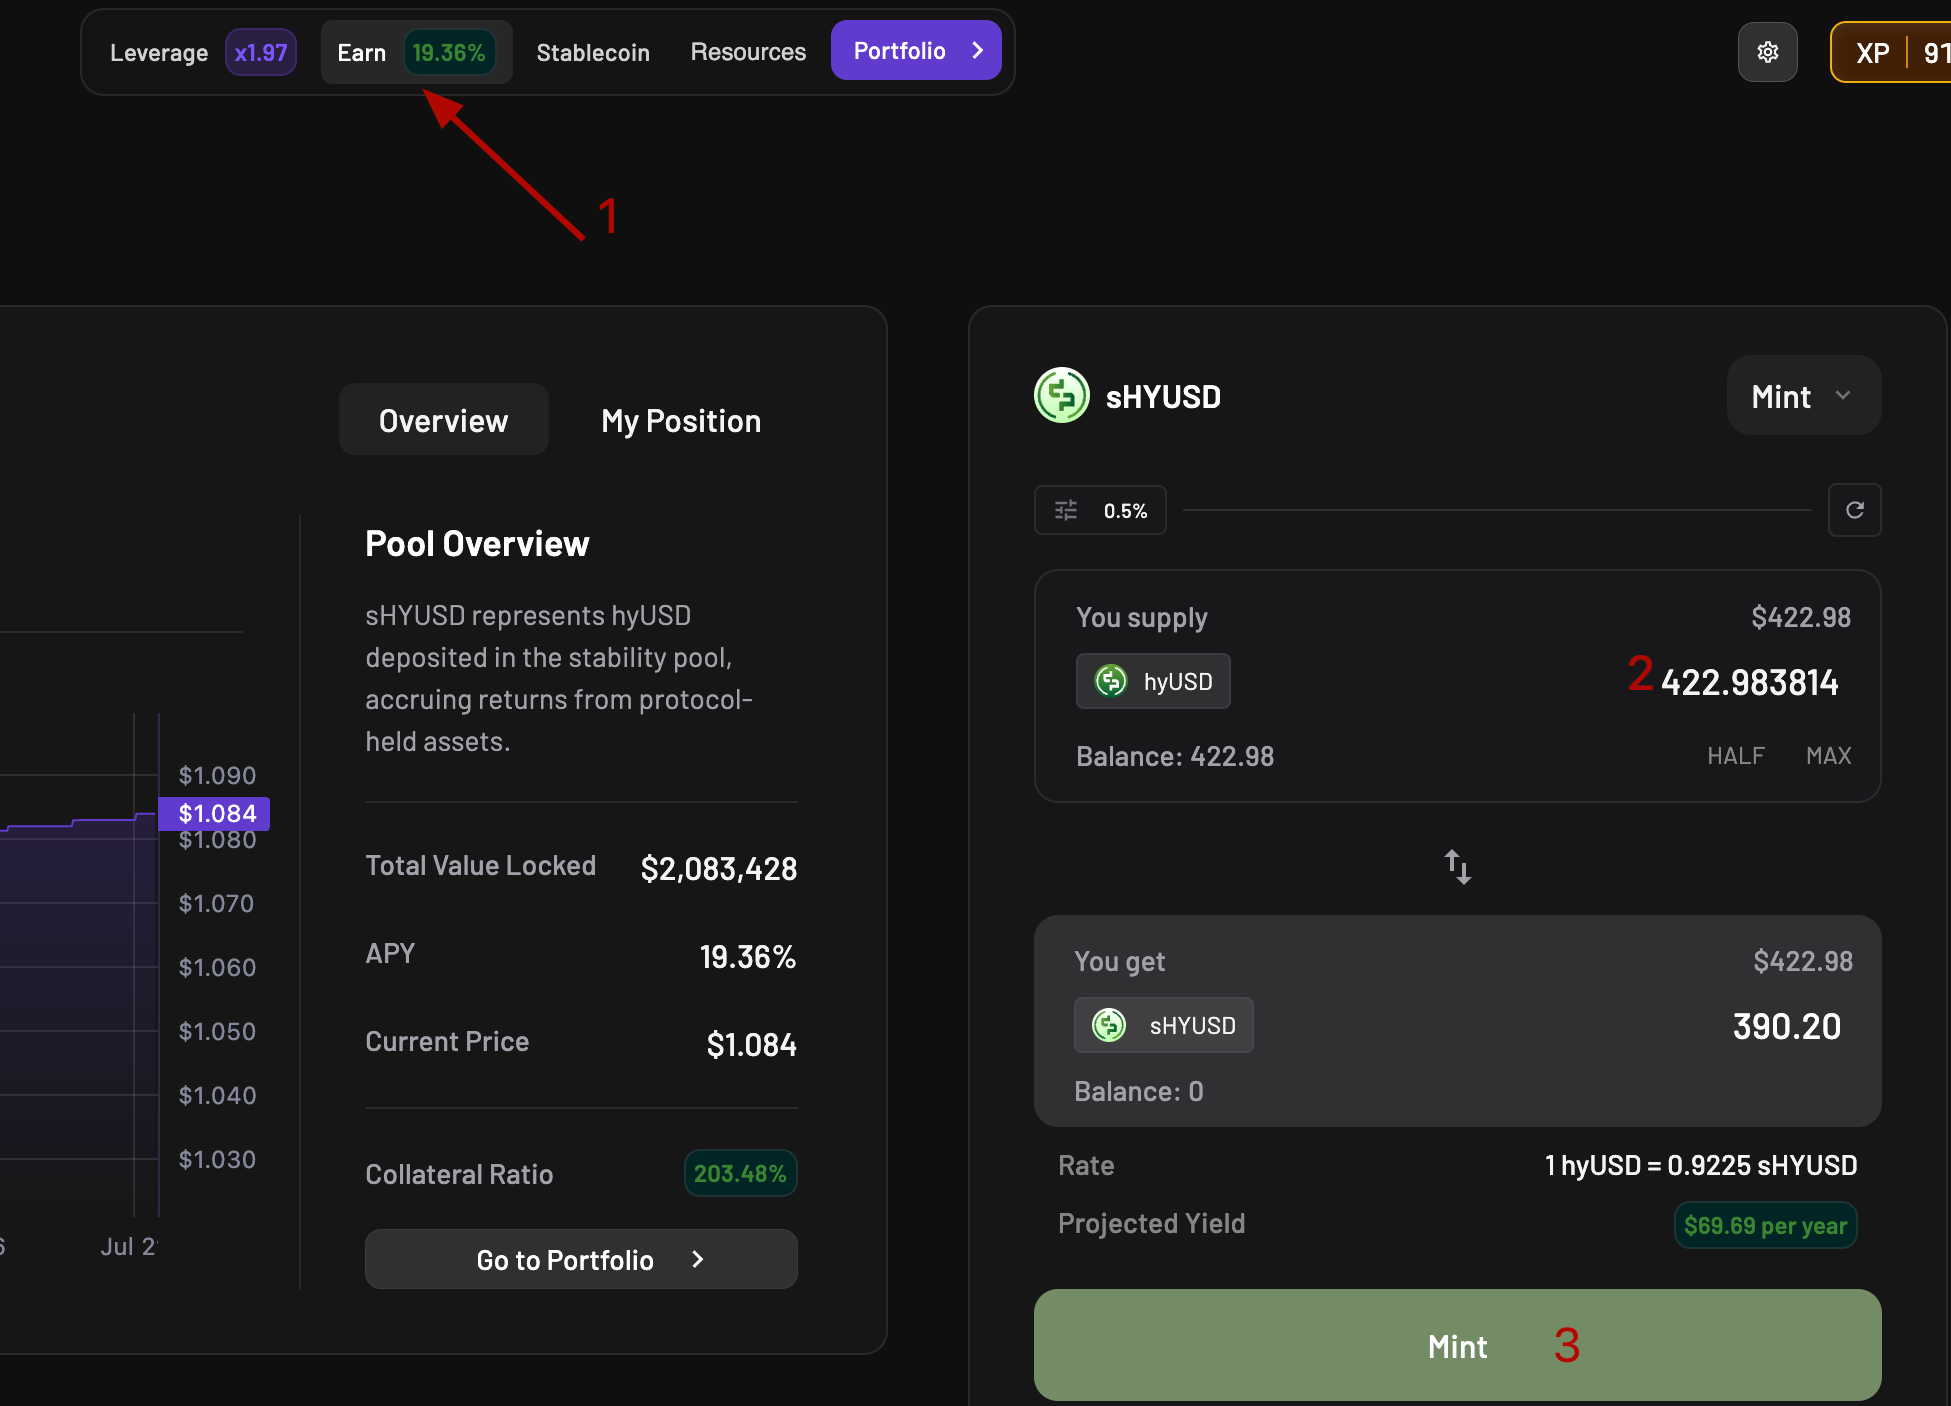Viewport: 1951px width, 1406px height.
Task: Click the Mint button
Action: pyautogui.click(x=1457, y=1345)
